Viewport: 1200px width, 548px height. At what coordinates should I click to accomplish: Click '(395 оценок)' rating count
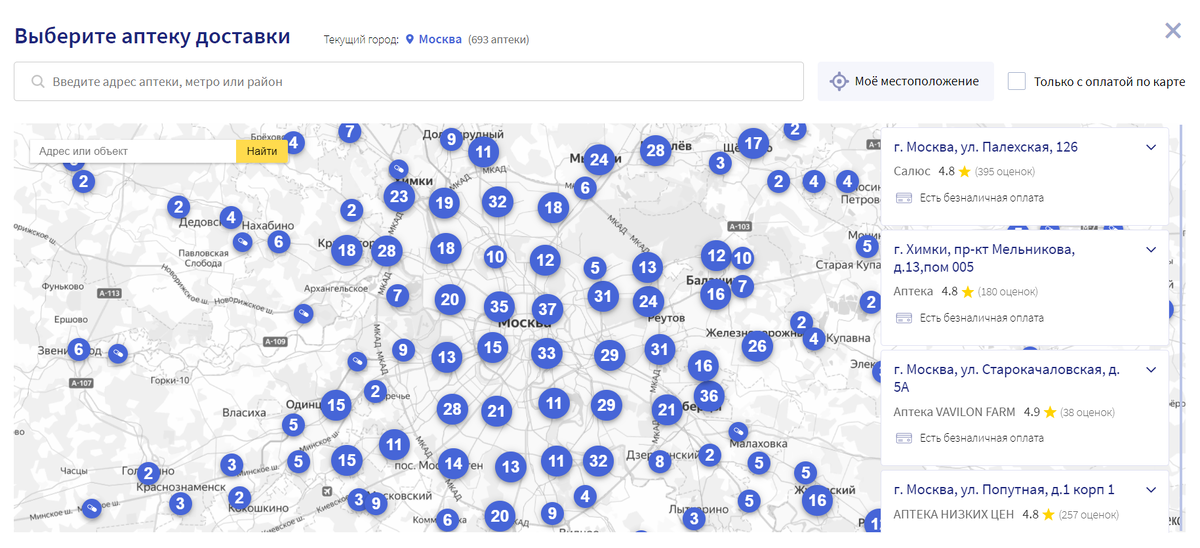coord(1007,172)
